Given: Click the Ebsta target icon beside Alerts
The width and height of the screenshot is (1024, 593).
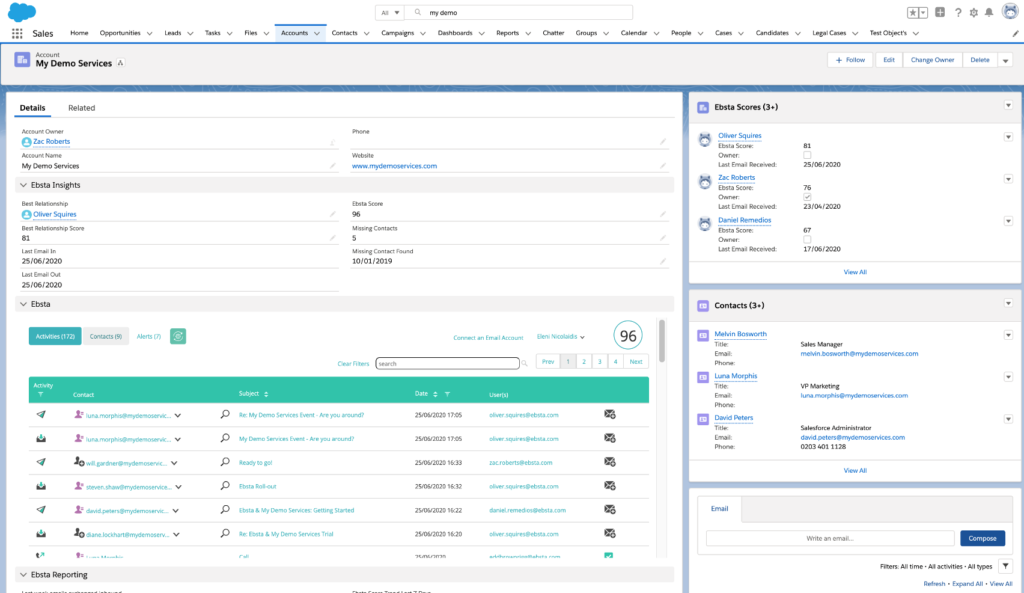Looking at the screenshot, I should (177, 336).
